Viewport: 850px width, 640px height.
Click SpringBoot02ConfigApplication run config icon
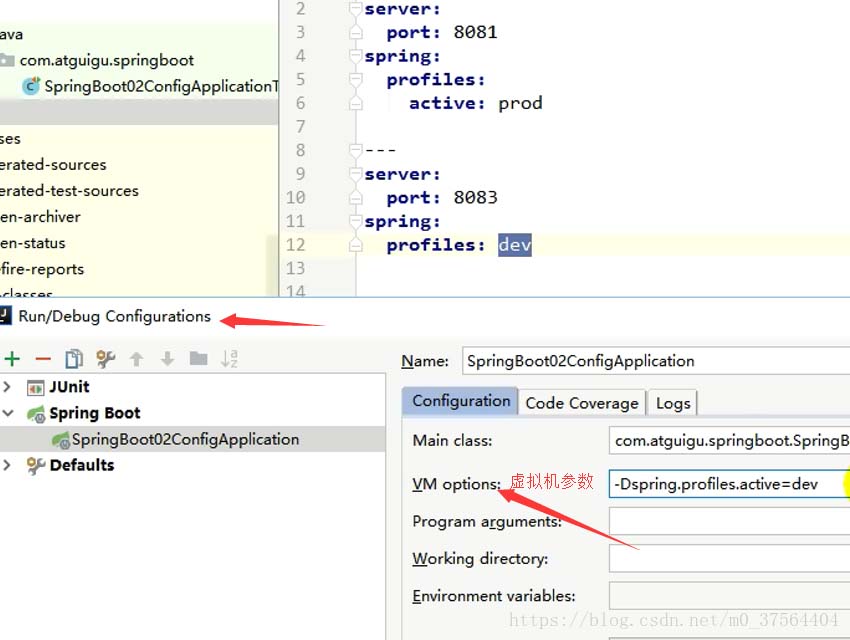tap(60, 440)
